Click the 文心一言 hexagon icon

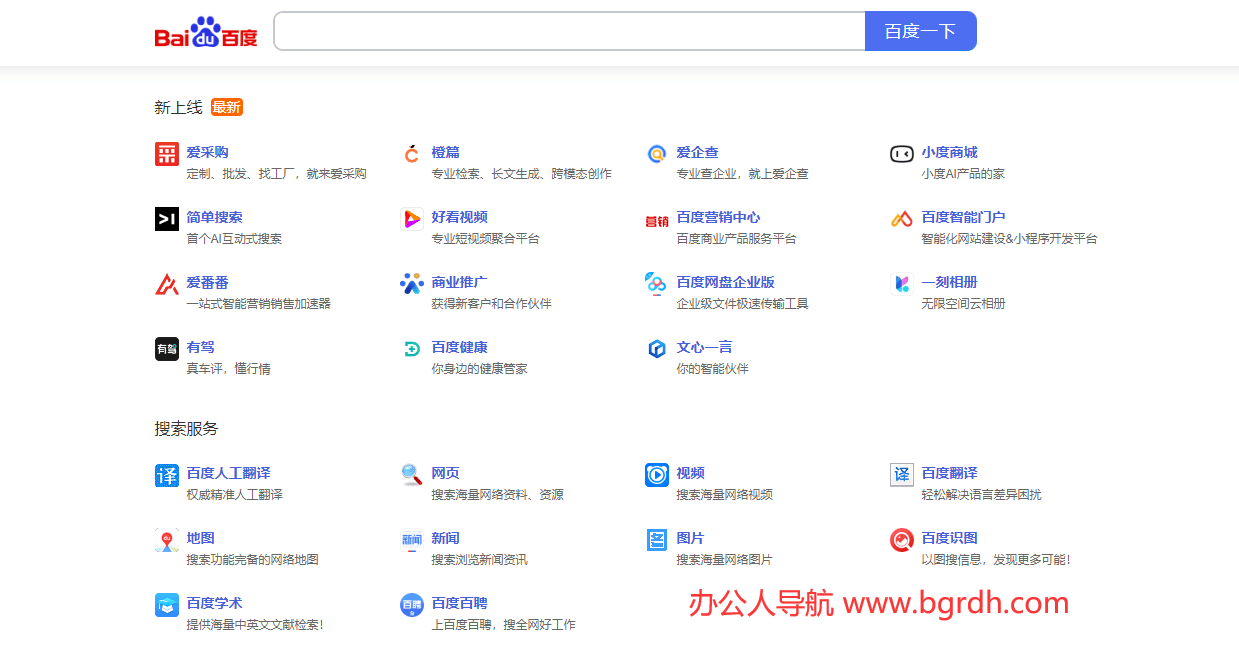656,347
